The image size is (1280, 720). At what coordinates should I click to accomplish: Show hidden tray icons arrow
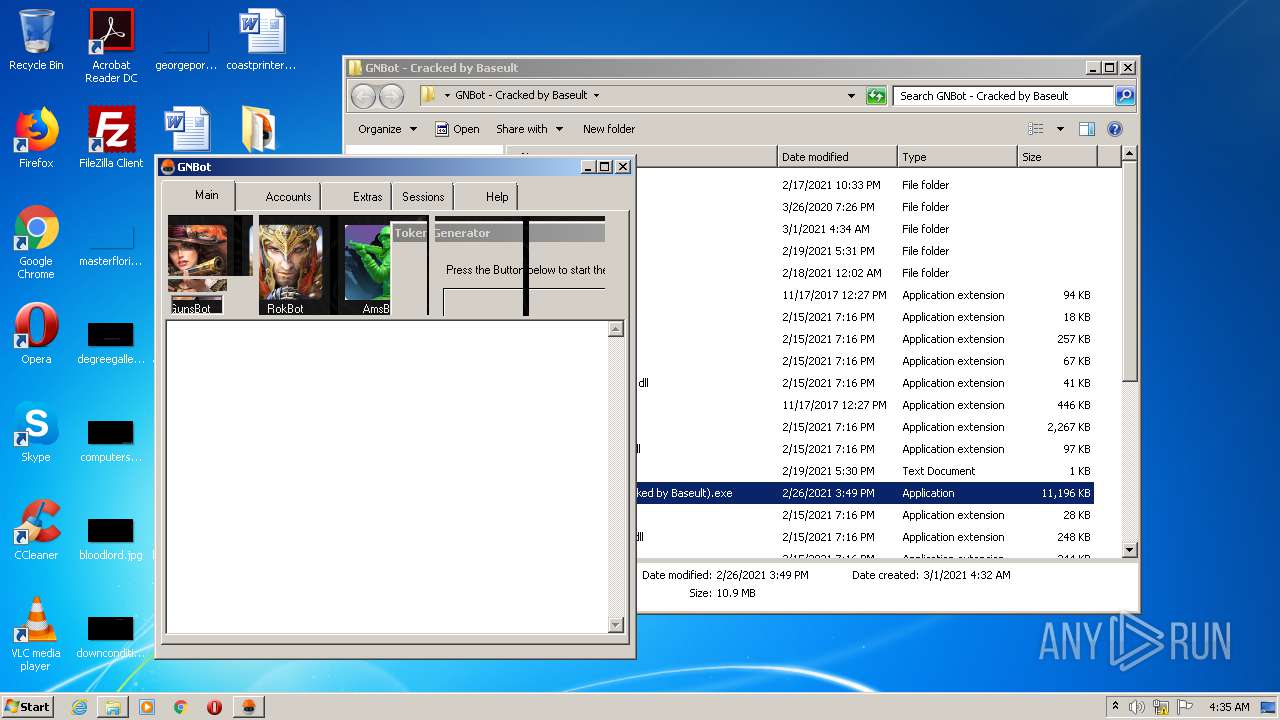coord(1115,706)
